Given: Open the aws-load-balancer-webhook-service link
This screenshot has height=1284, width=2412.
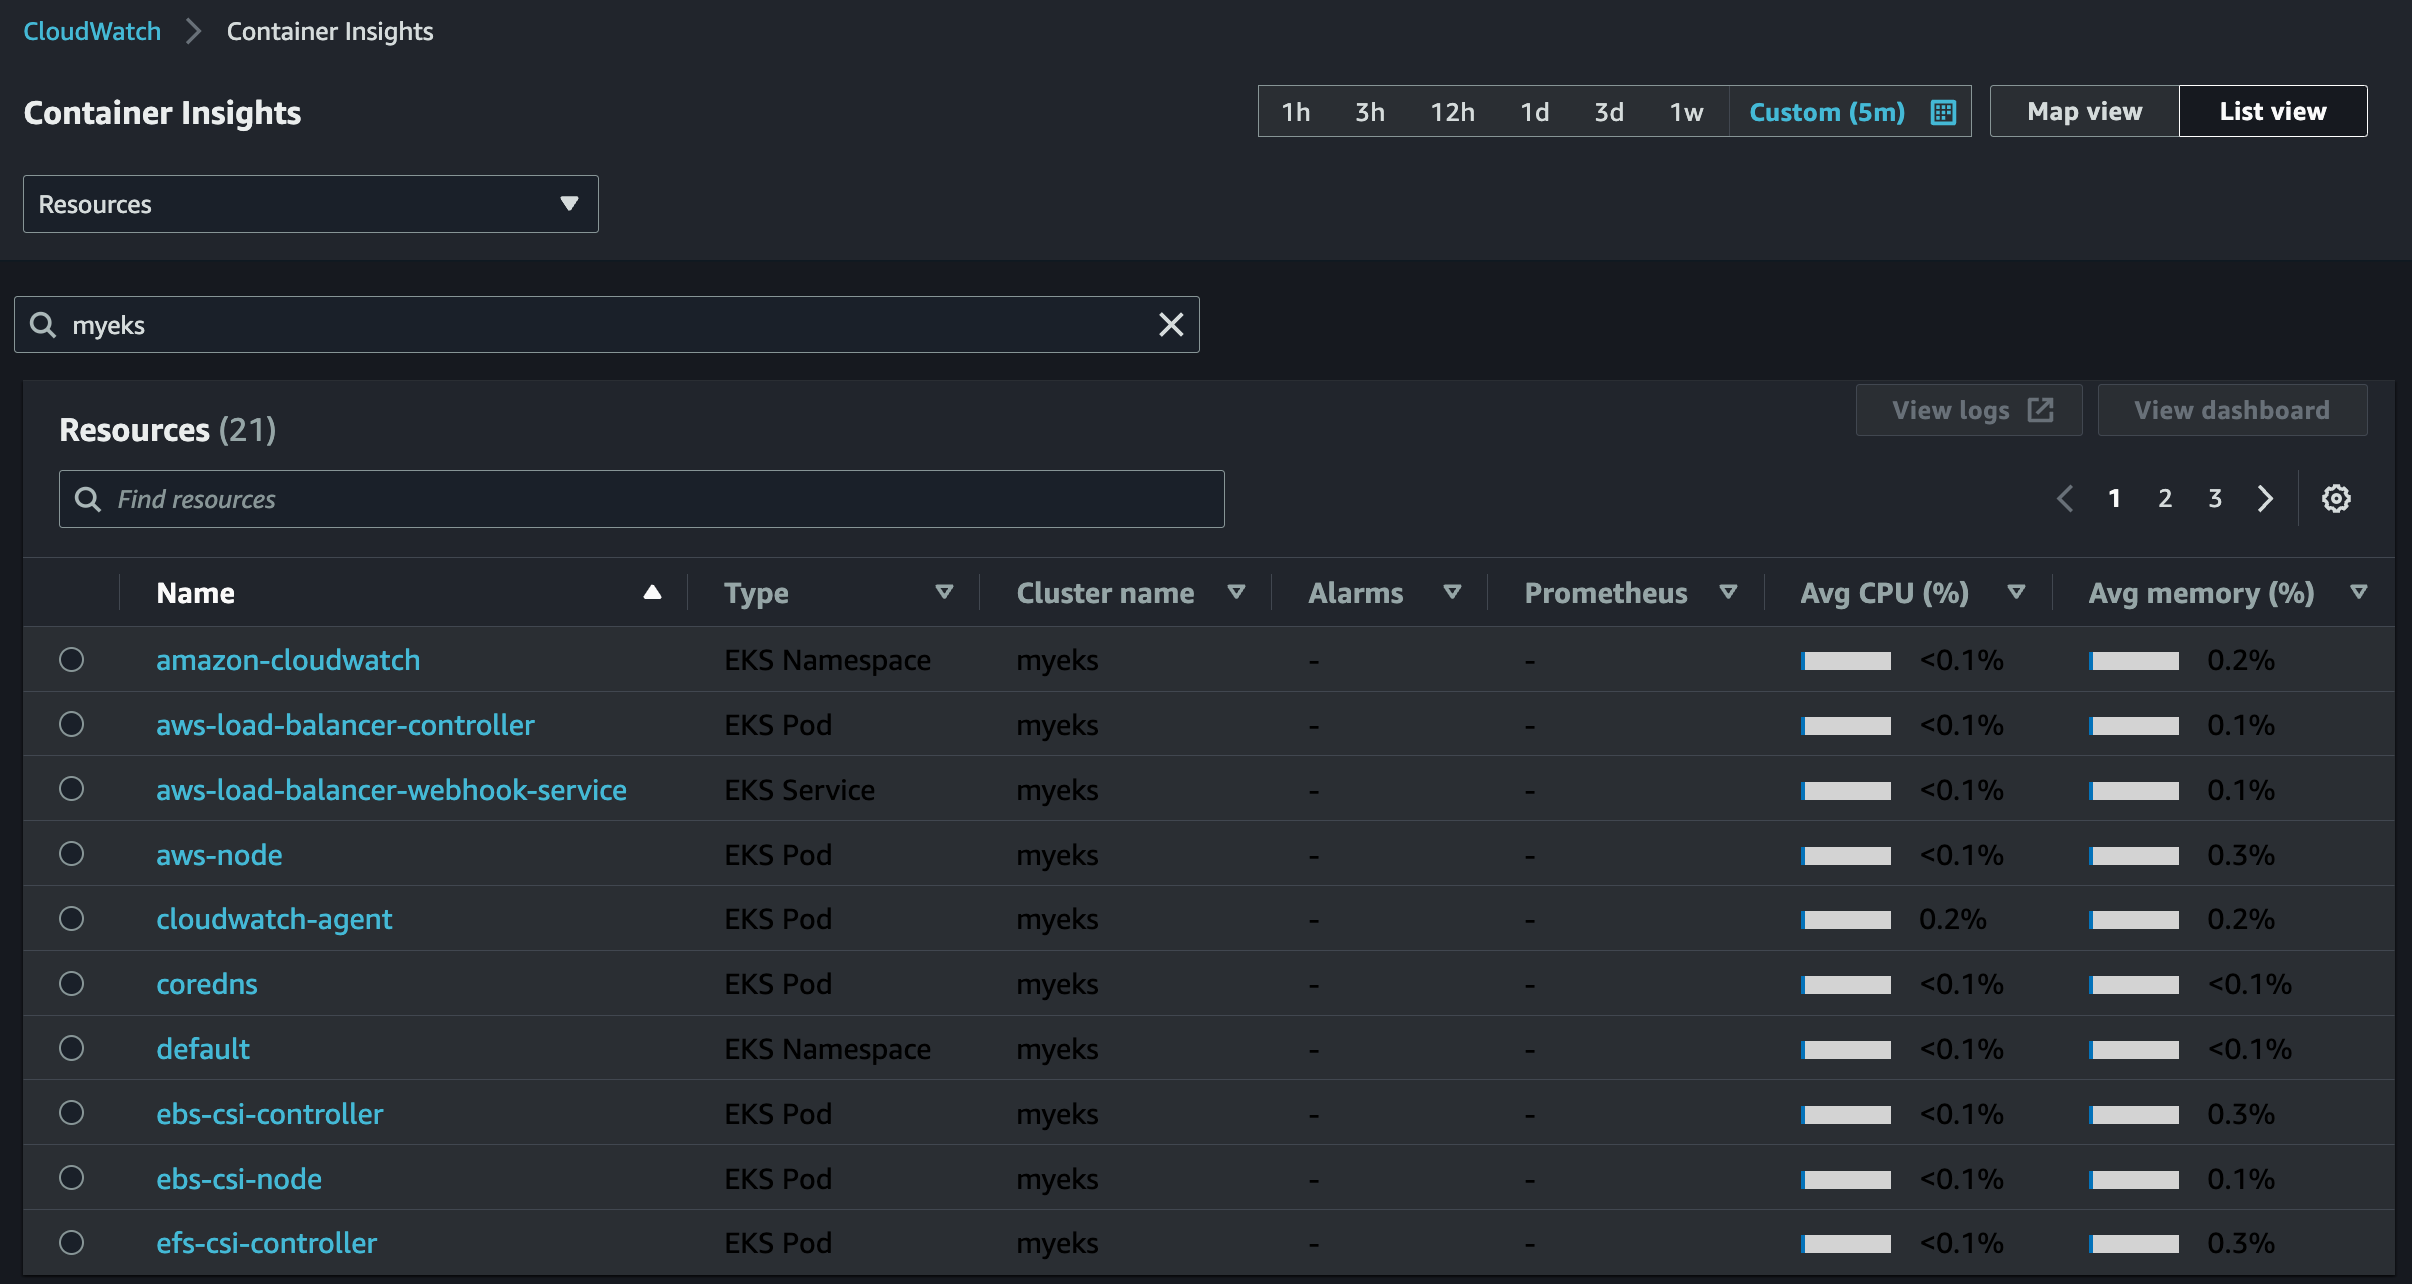Looking at the screenshot, I should click(x=391, y=789).
